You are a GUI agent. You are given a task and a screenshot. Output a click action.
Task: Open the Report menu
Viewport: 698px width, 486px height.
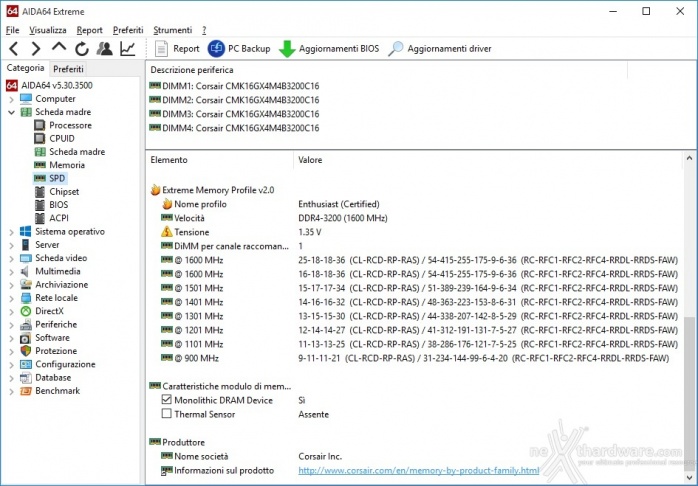(x=89, y=30)
